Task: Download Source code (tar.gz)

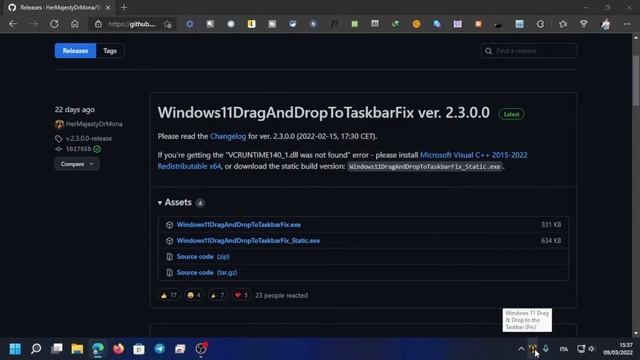Action: [x=207, y=272]
